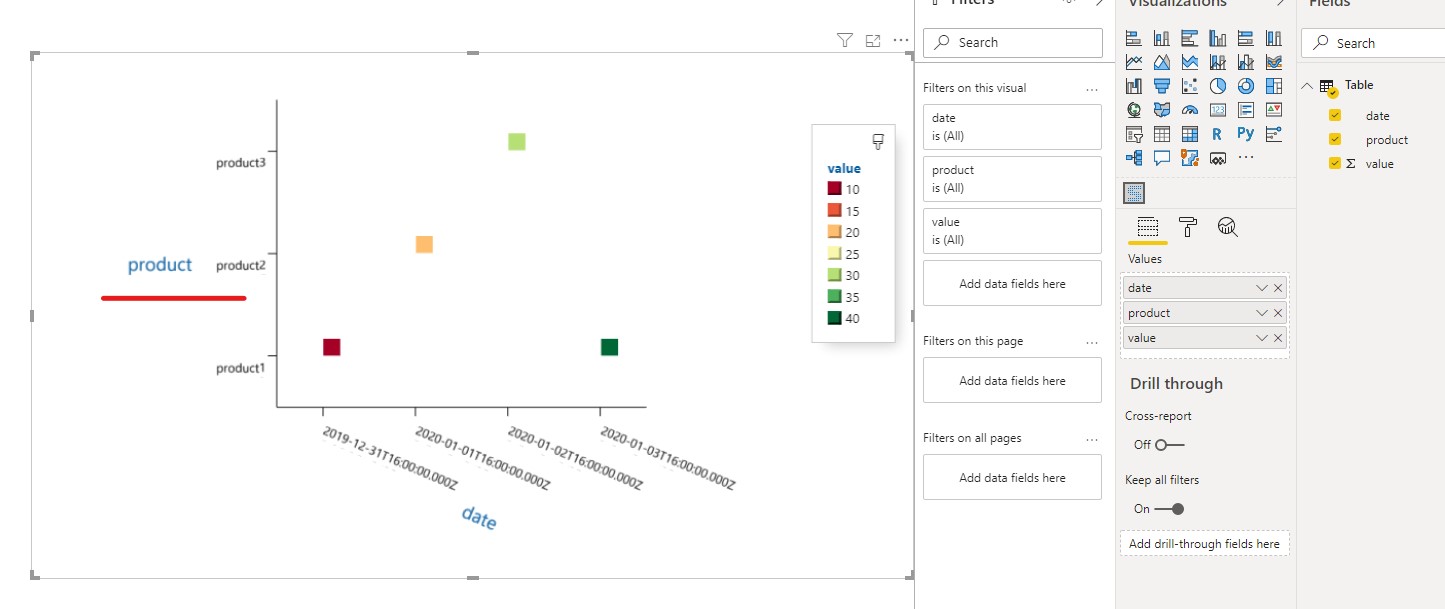
Task: Open the date filter card
Action: click(1012, 127)
